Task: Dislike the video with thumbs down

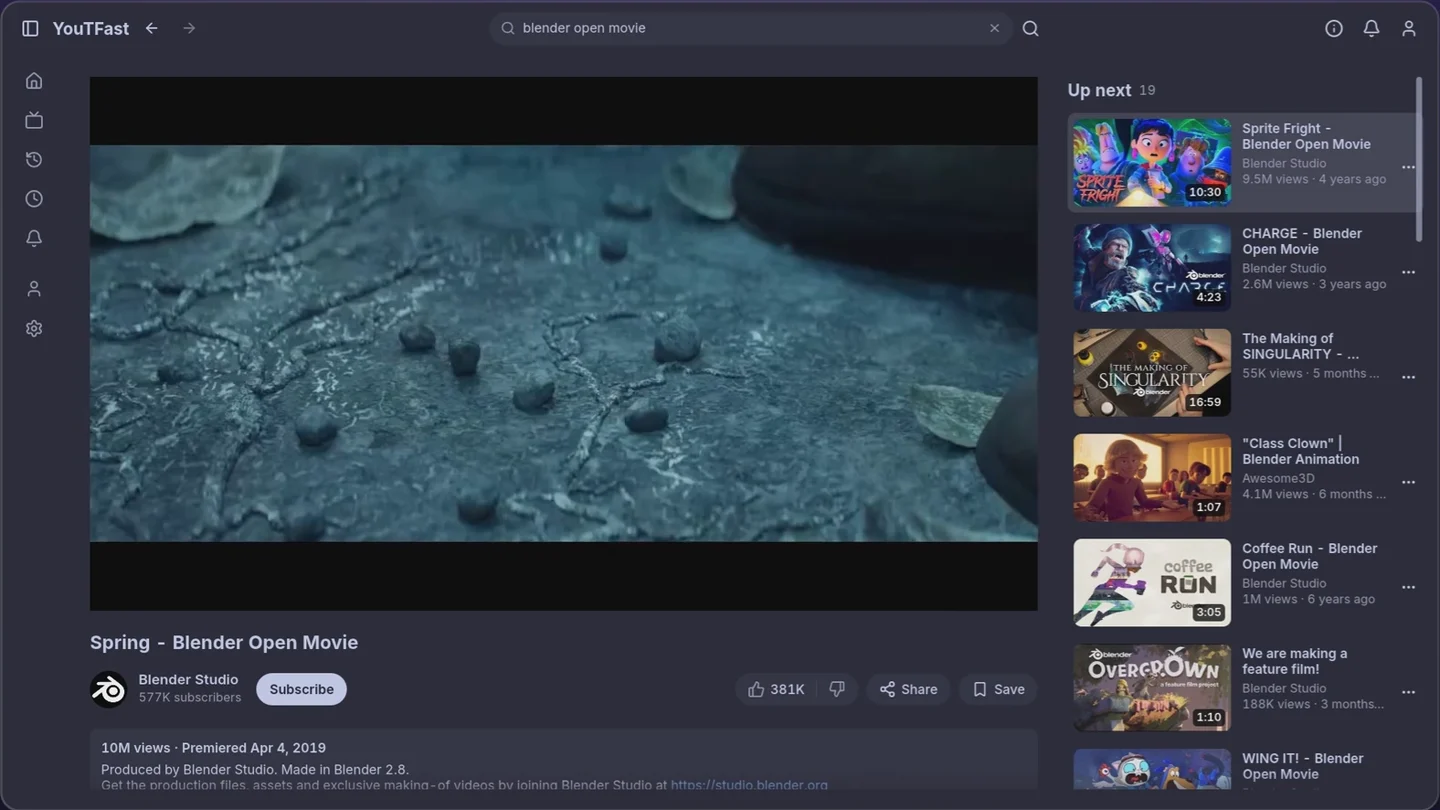Action: pos(837,689)
